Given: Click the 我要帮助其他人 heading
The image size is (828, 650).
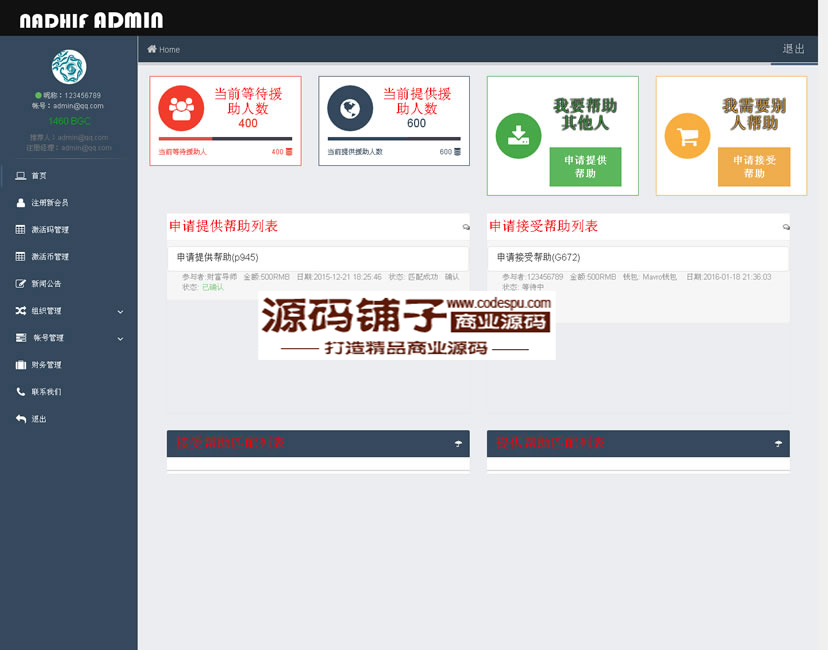Looking at the screenshot, I should 585,114.
